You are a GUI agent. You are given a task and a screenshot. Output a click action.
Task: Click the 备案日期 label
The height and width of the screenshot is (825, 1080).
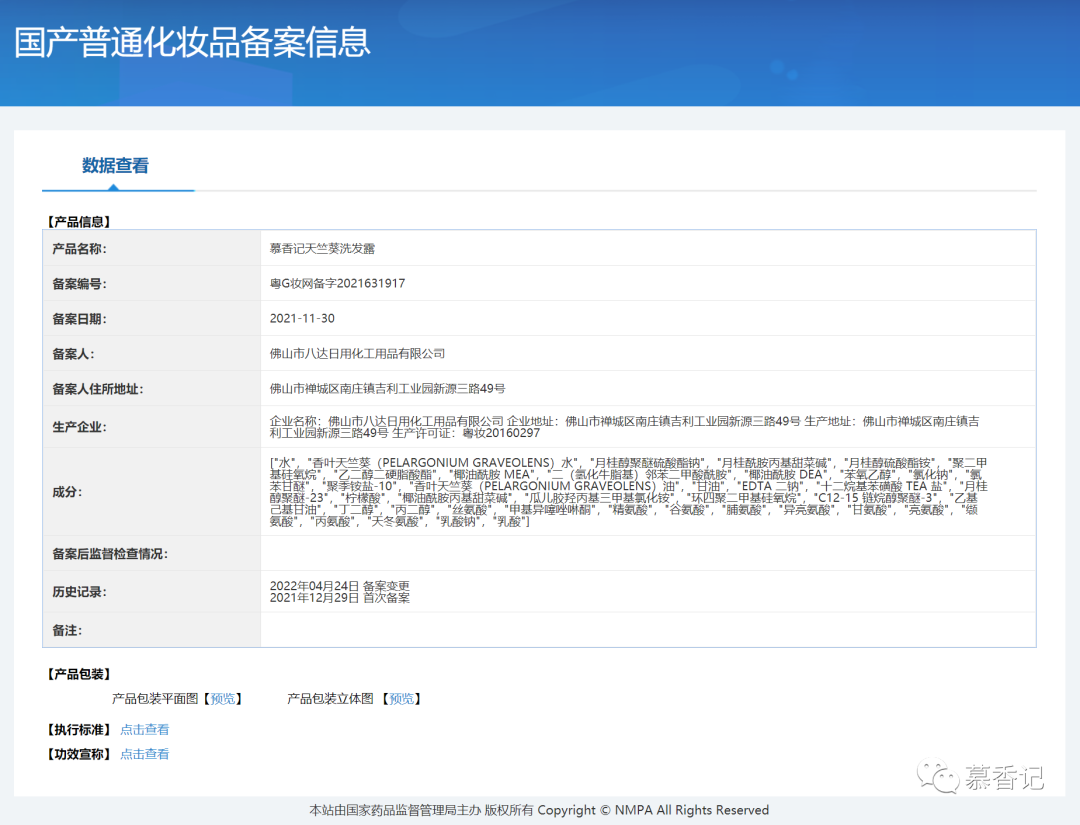(79, 320)
